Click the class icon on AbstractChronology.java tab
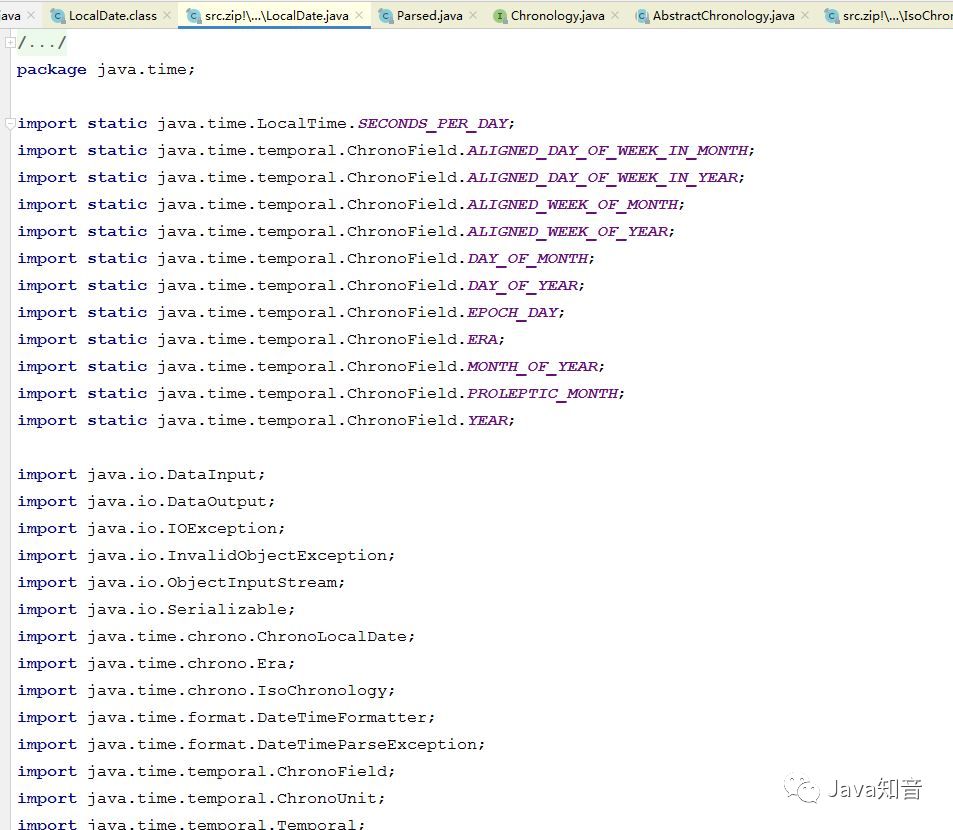 coord(642,16)
